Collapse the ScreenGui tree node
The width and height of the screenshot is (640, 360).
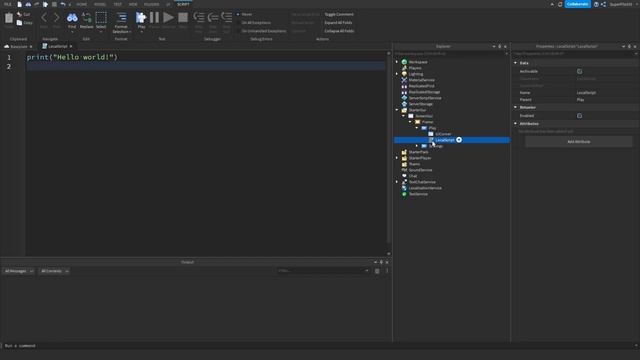pyautogui.click(x=403, y=116)
